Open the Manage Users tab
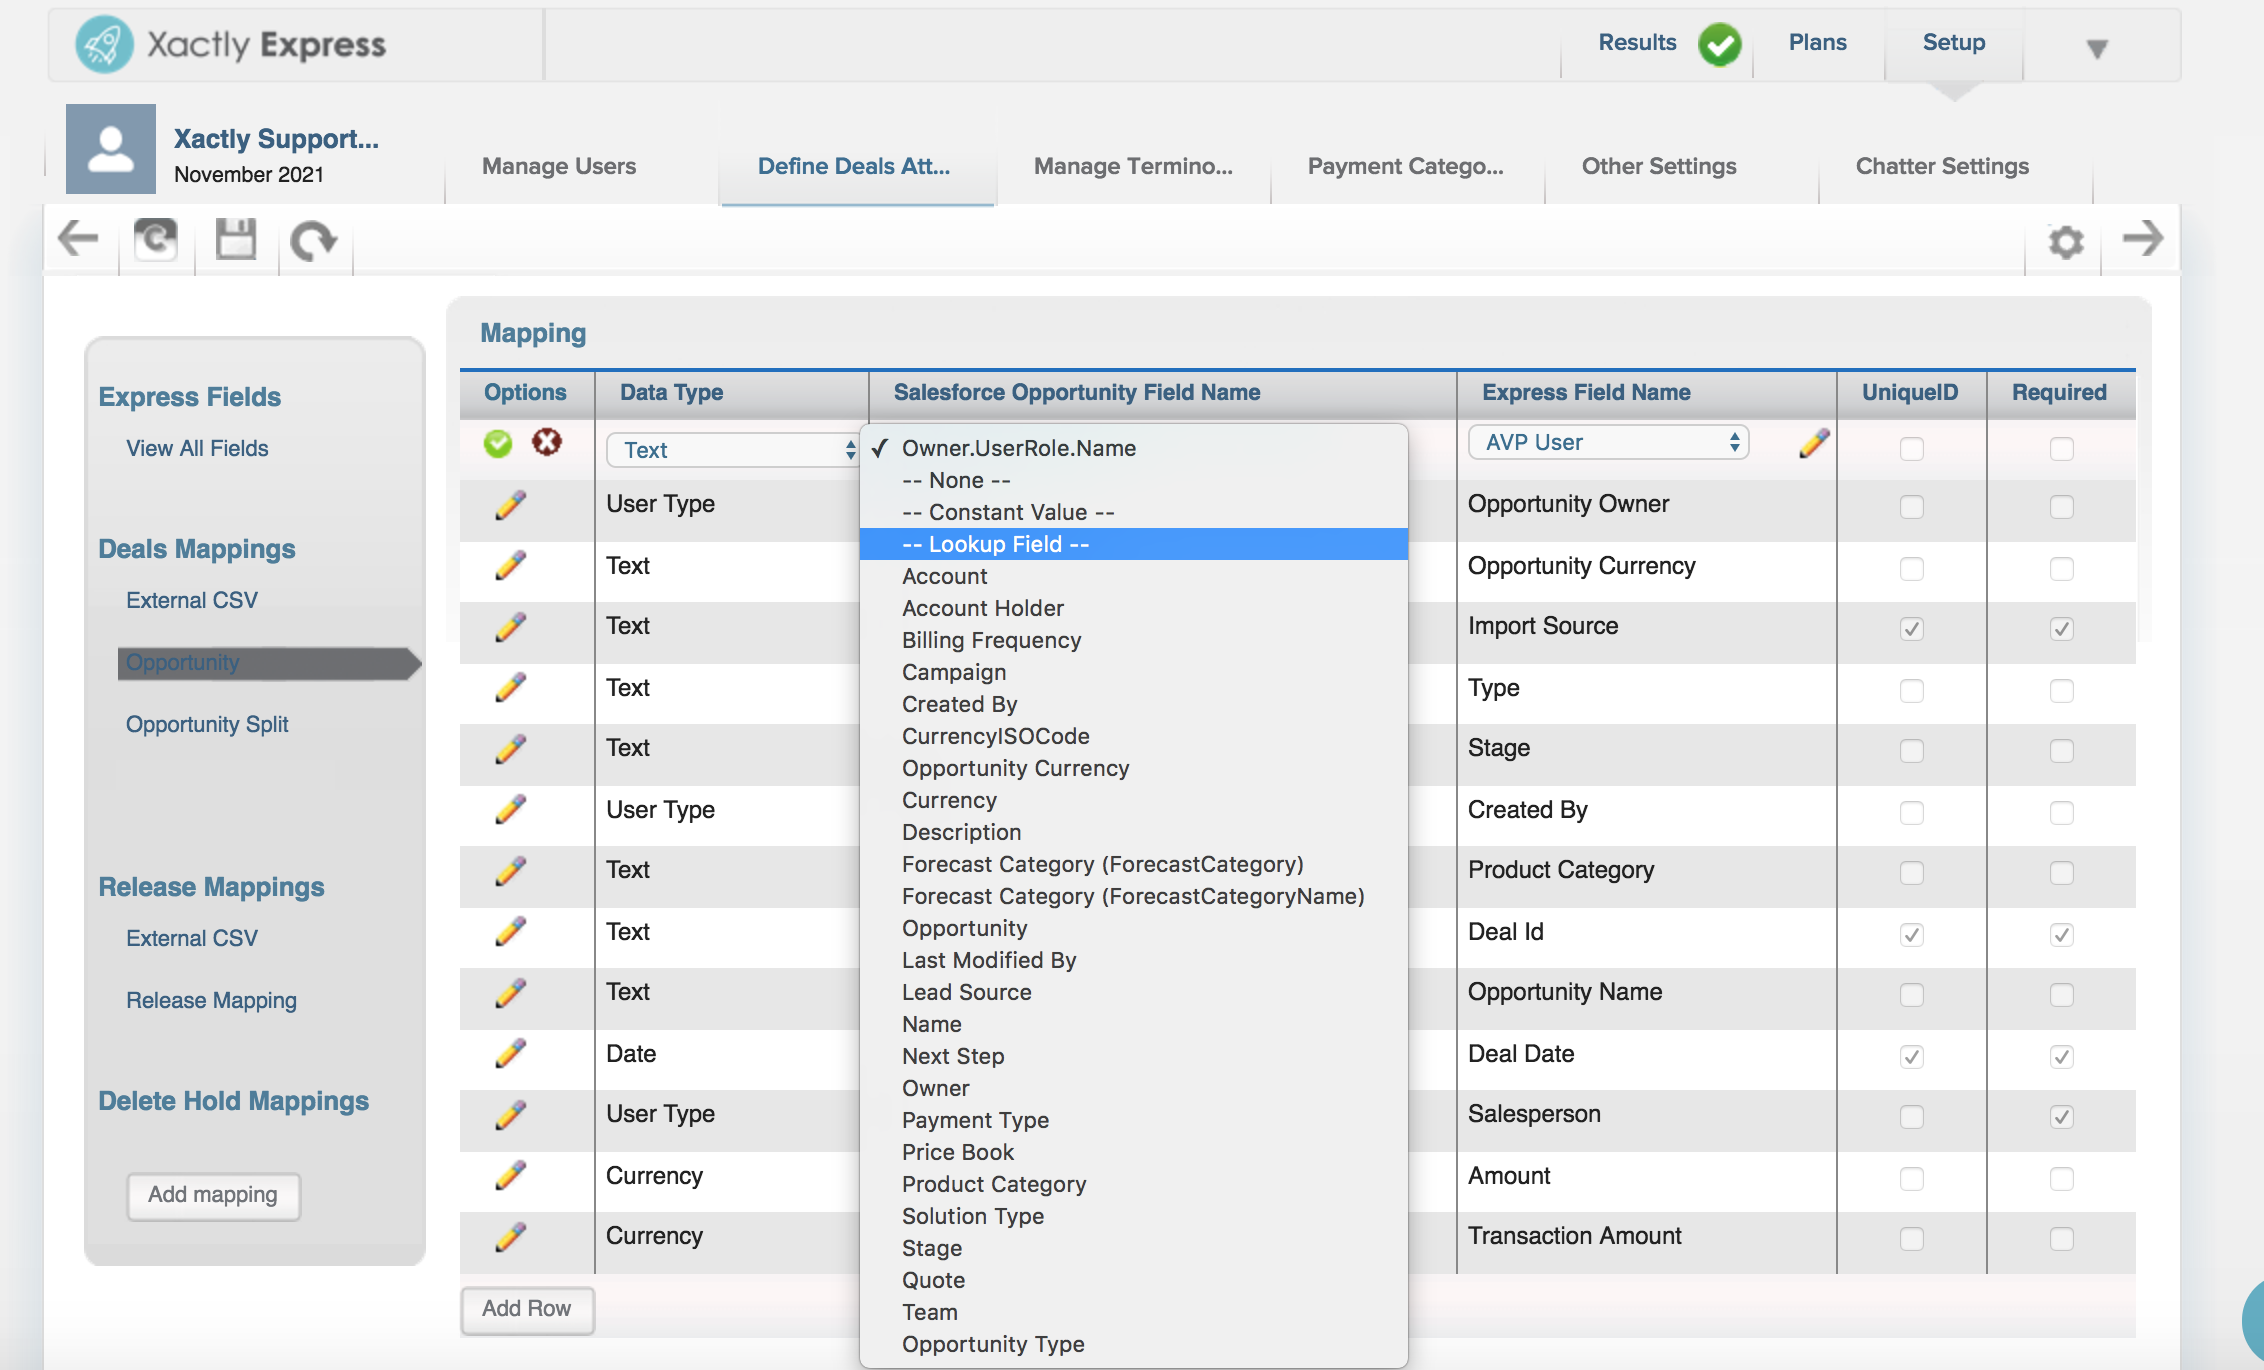2264x1370 pixels. tap(559, 166)
